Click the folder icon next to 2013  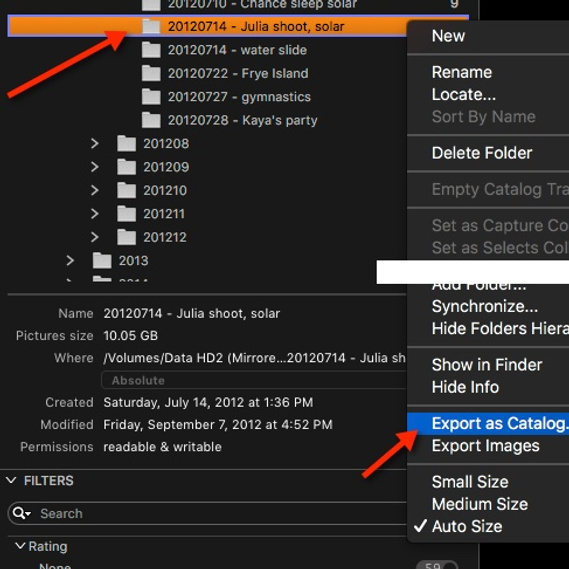pyautogui.click(x=102, y=260)
